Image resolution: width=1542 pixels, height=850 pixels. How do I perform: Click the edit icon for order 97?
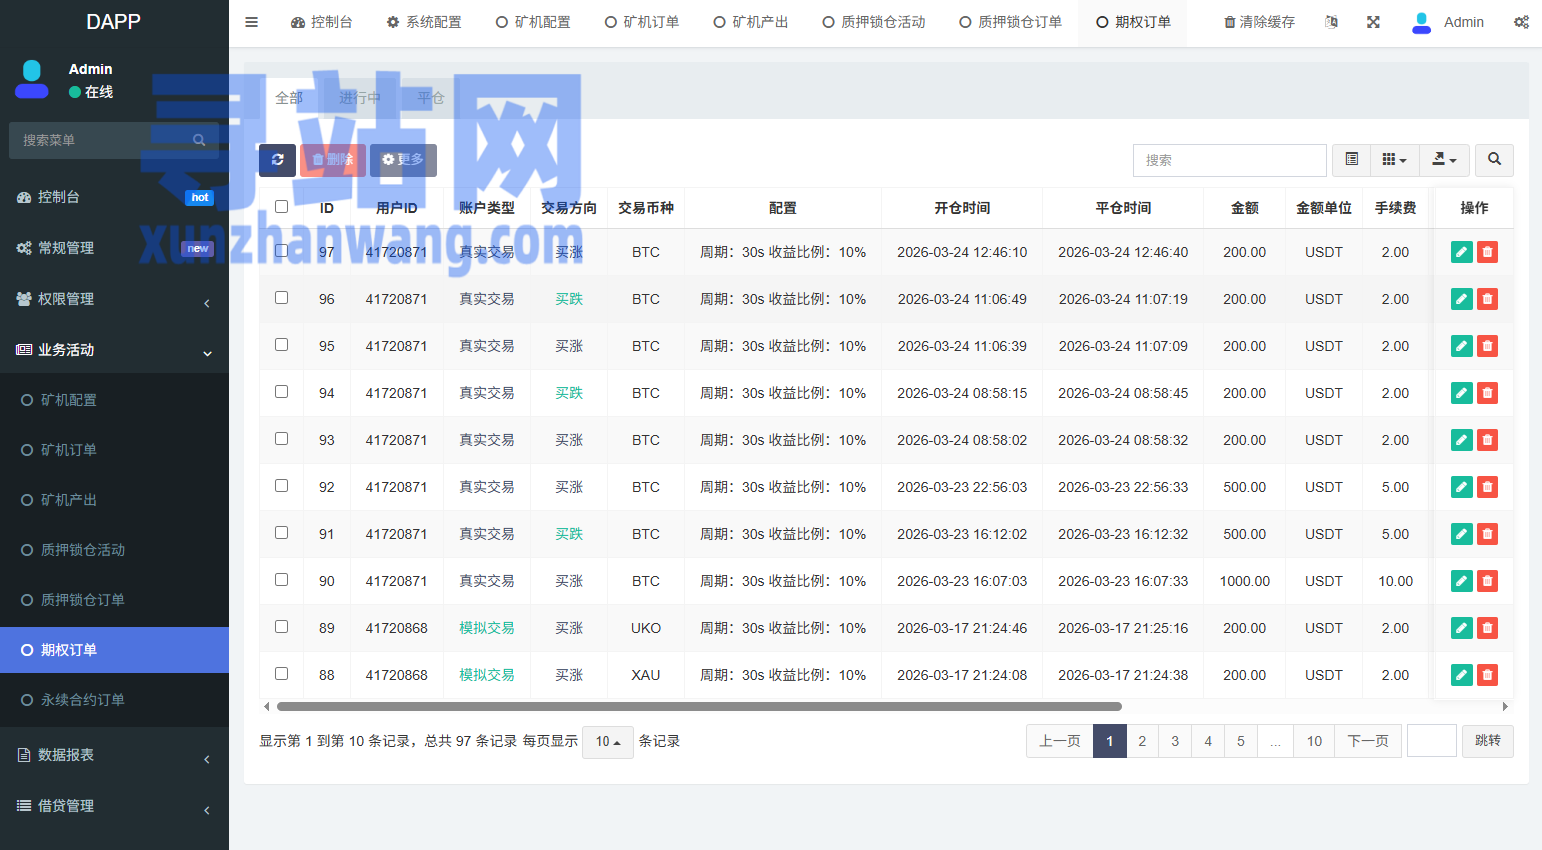click(x=1461, y=252)
